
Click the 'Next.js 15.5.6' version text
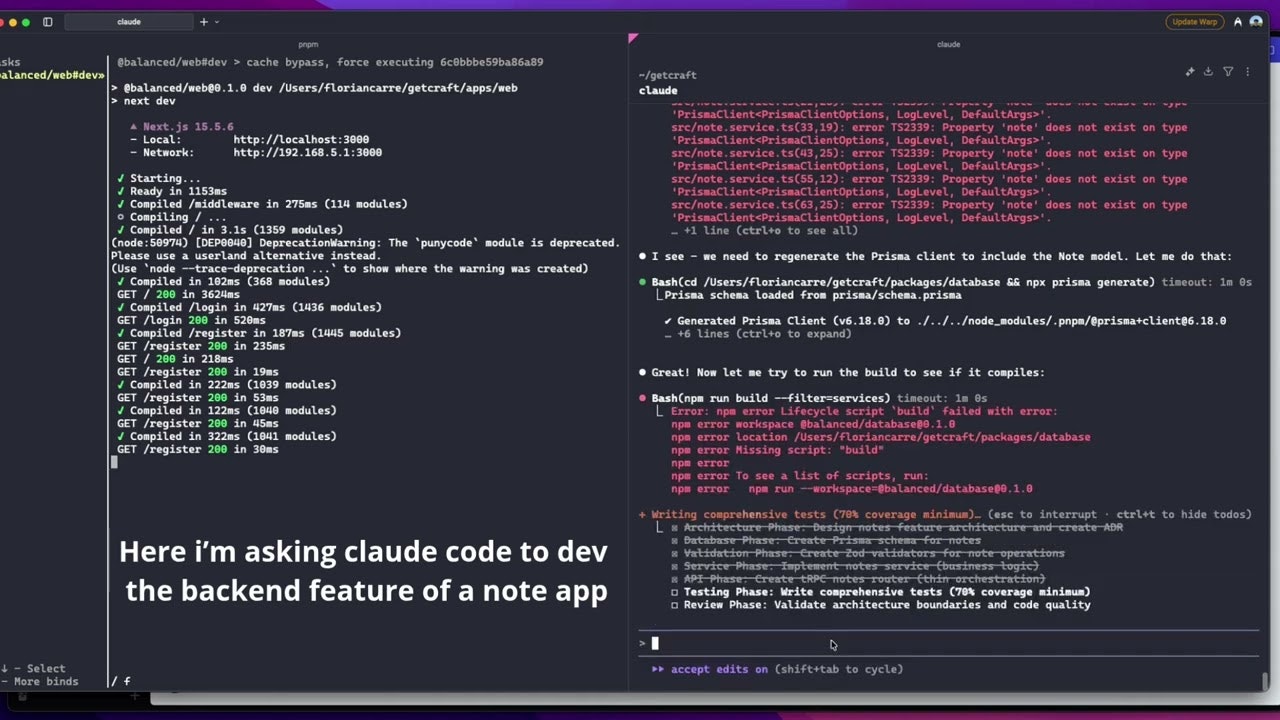tap(181, 127)
